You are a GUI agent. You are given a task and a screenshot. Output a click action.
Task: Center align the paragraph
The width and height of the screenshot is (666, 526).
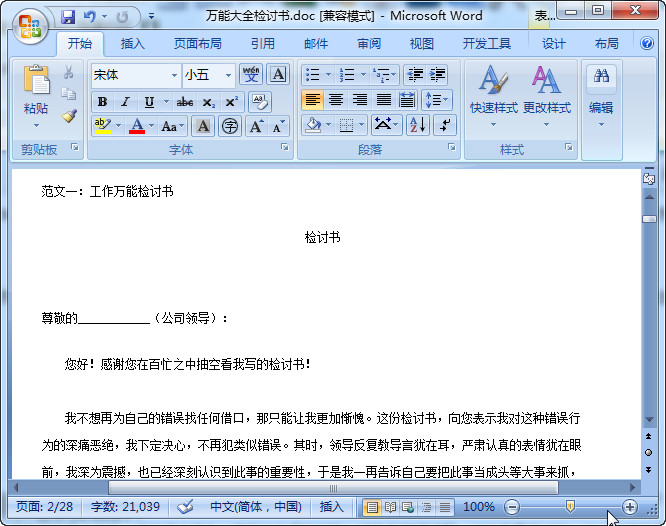[336, 100]
